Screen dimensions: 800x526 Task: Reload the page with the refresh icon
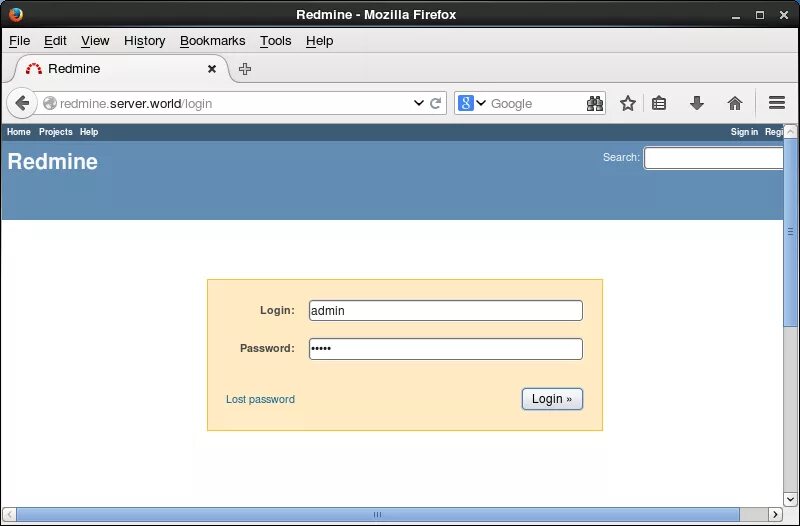point(435,104)
